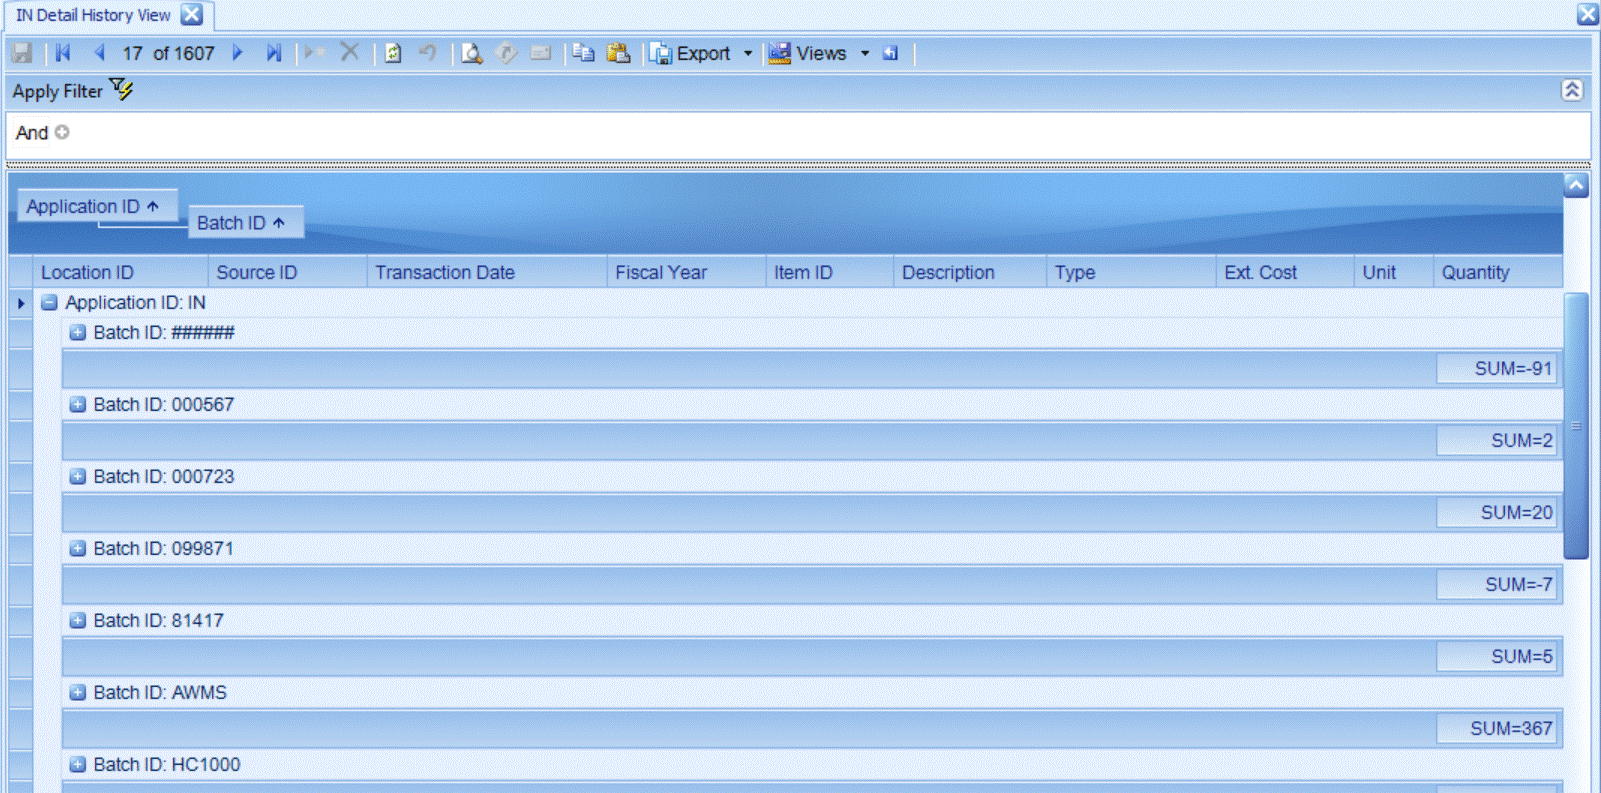Click the Views button
Screen dimensions: 1601x793
tap(809, 53)
